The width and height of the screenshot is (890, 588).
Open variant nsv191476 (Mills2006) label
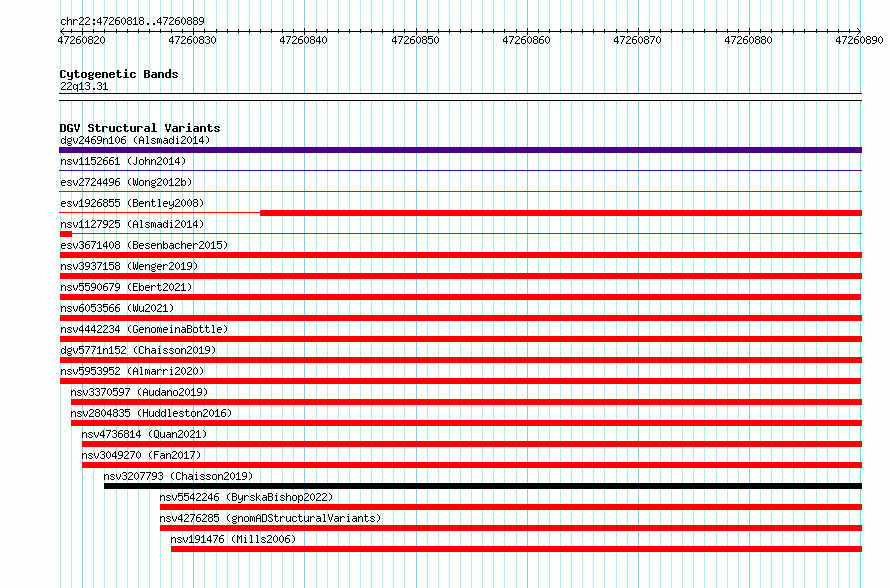pos(233,539)
